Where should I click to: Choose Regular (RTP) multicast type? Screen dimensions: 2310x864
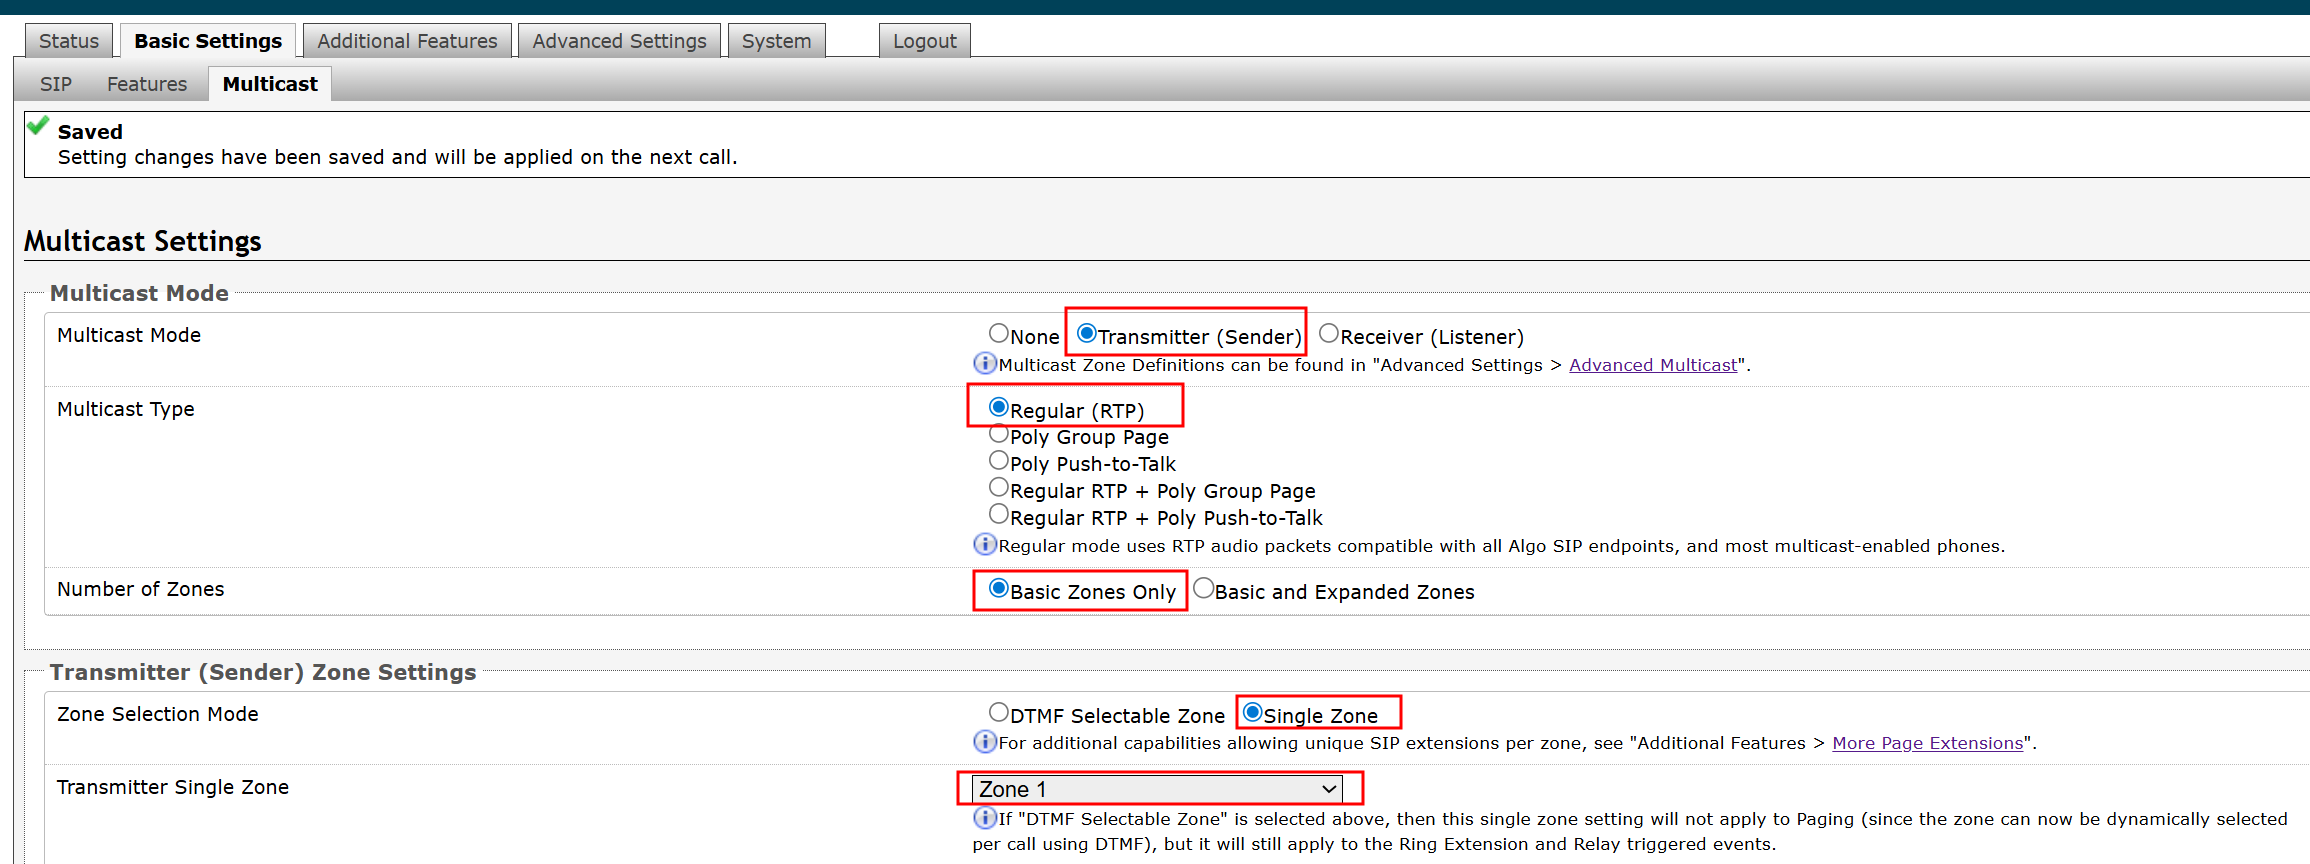998,407
